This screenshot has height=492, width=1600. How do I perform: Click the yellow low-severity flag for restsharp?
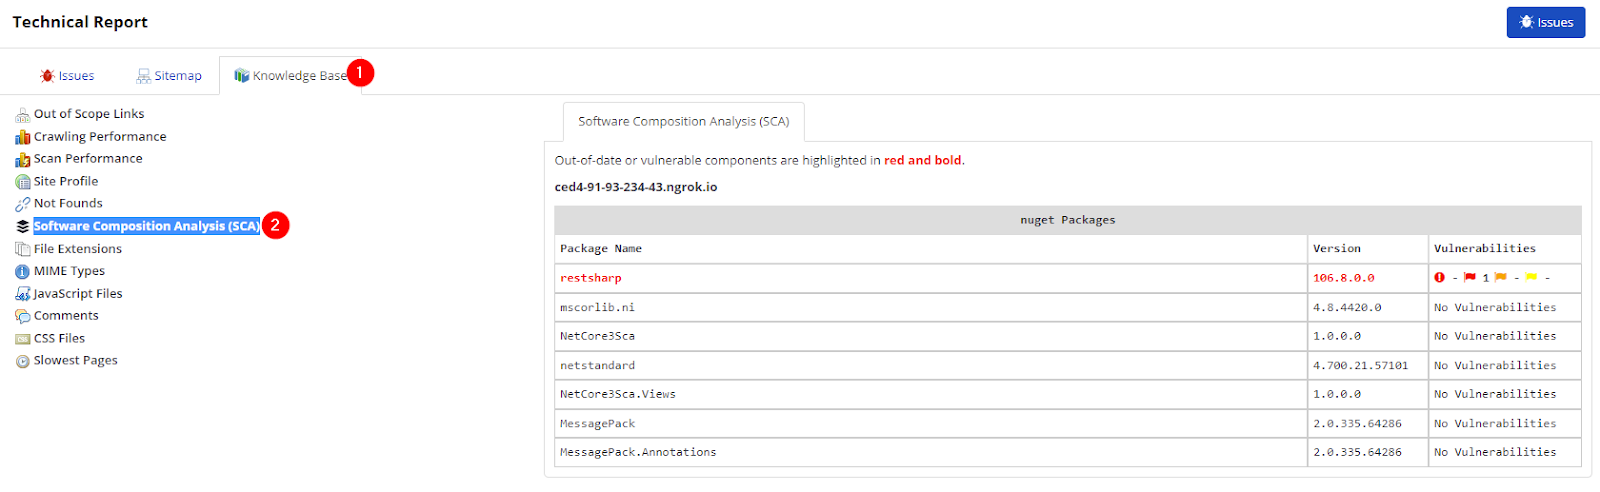1531,278
